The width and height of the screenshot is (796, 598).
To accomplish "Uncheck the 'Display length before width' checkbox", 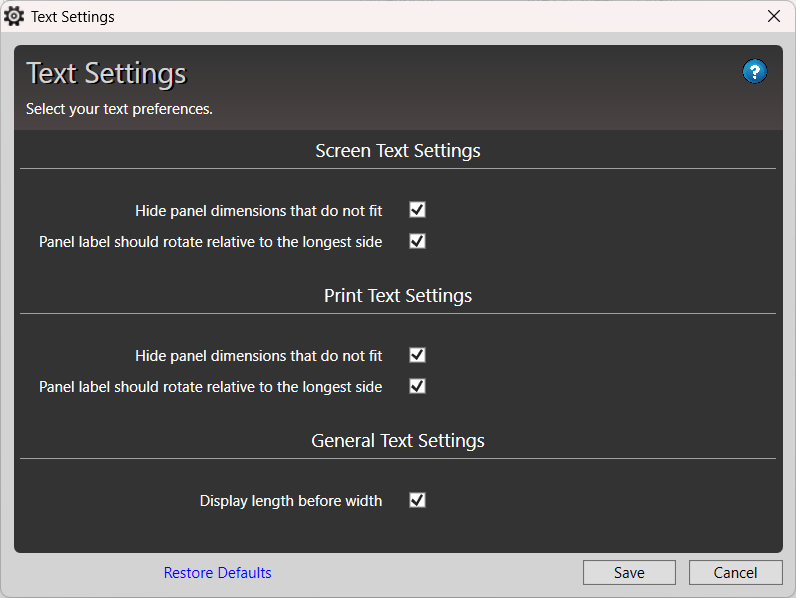I will coord(417,500).
